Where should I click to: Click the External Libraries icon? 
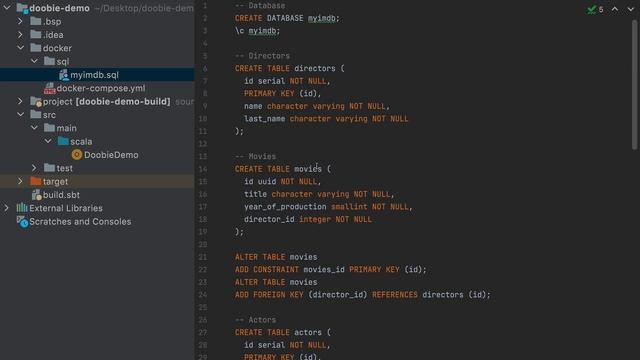[x=22, y=208]
